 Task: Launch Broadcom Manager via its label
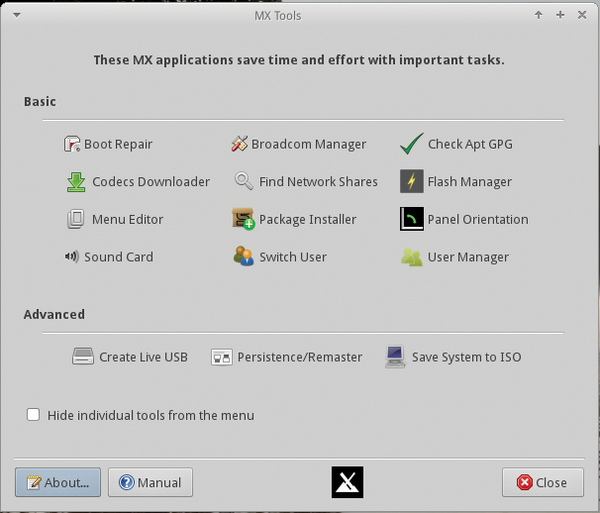[x=309, y=144]
